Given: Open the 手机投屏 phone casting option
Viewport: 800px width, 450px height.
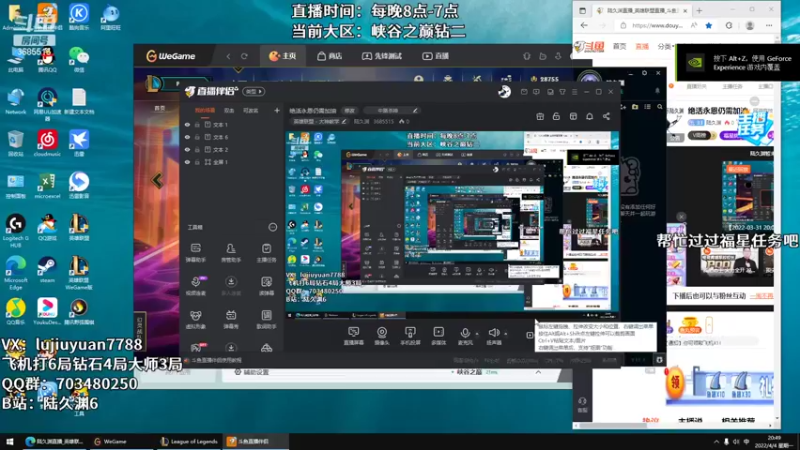Looking at the screenshot, I should click(x=410, y=336).
